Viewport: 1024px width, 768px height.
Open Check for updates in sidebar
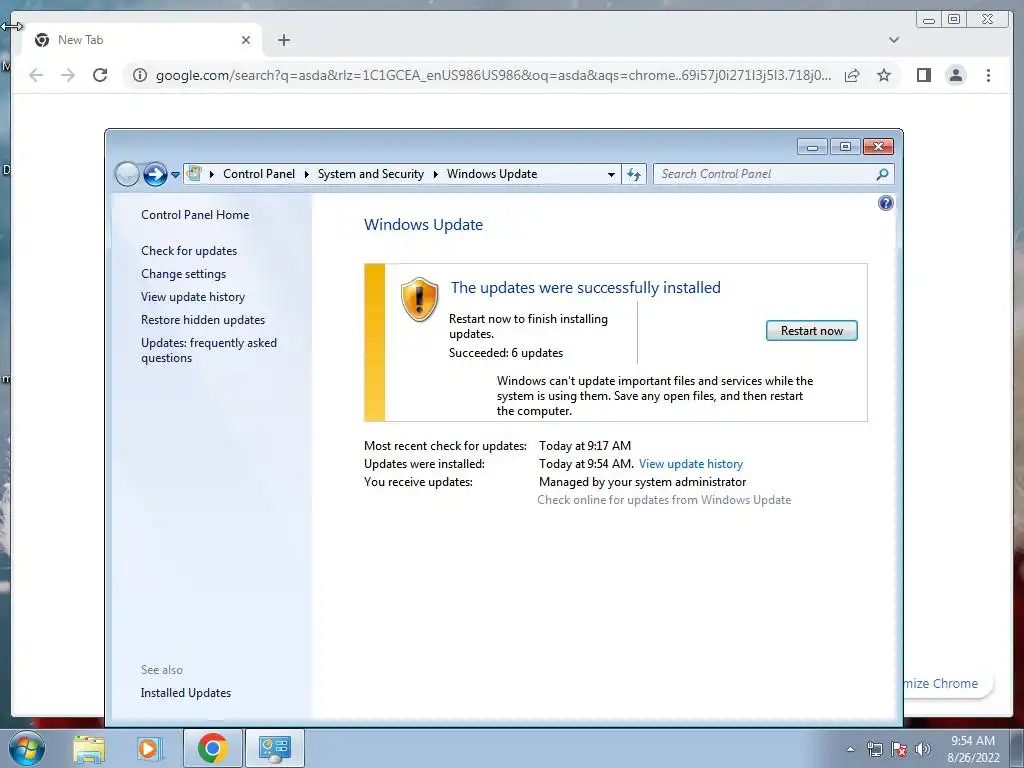click(189, 251)
